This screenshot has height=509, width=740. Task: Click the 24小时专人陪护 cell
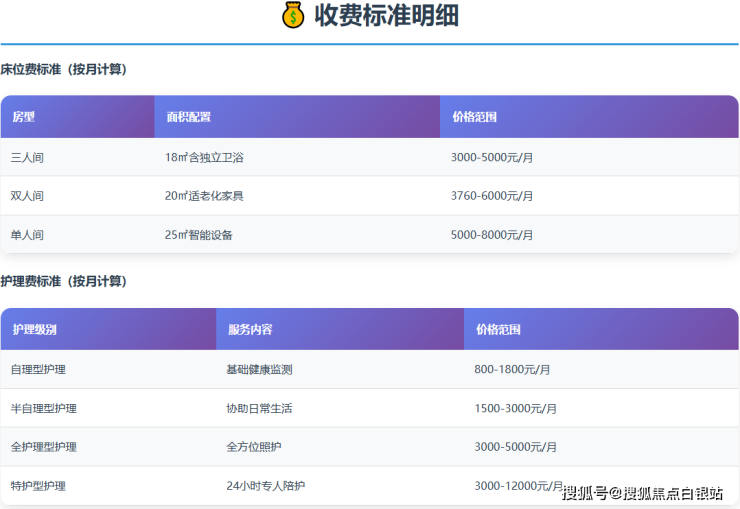(265, 486)
